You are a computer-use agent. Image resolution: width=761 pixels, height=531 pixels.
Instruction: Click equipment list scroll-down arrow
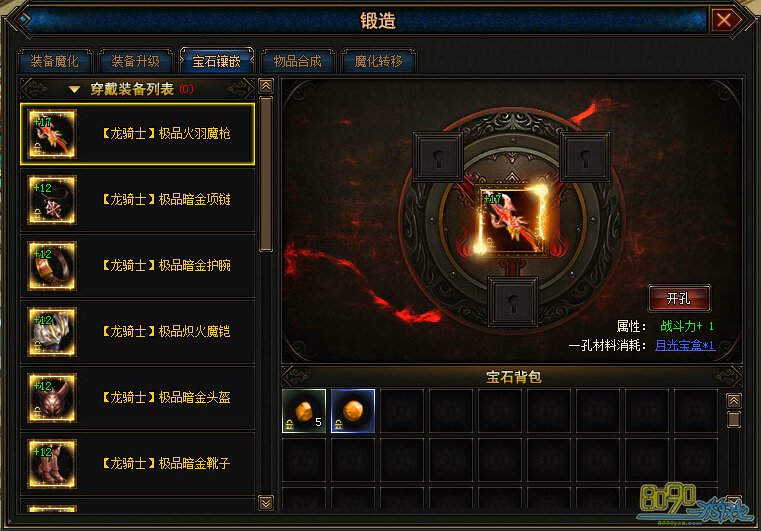coord(266,502)
